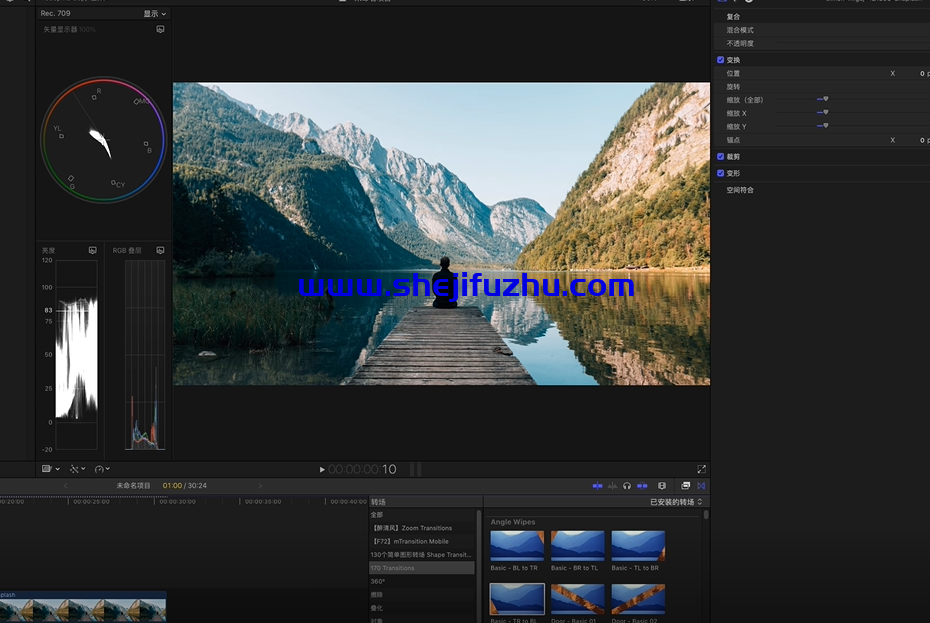Click the 转场 transitions panel title
Image resolution: width=930 pixels, height=623 pixels.
378,502
